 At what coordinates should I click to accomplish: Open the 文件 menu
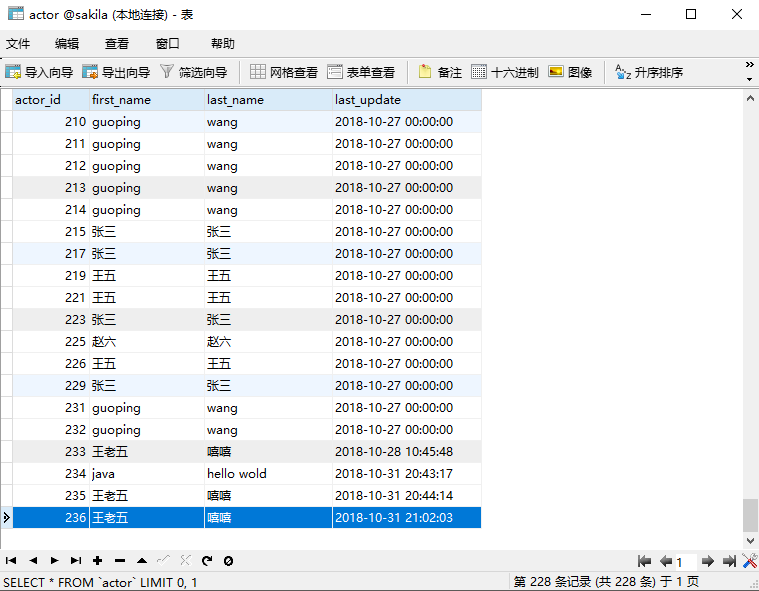18,44
